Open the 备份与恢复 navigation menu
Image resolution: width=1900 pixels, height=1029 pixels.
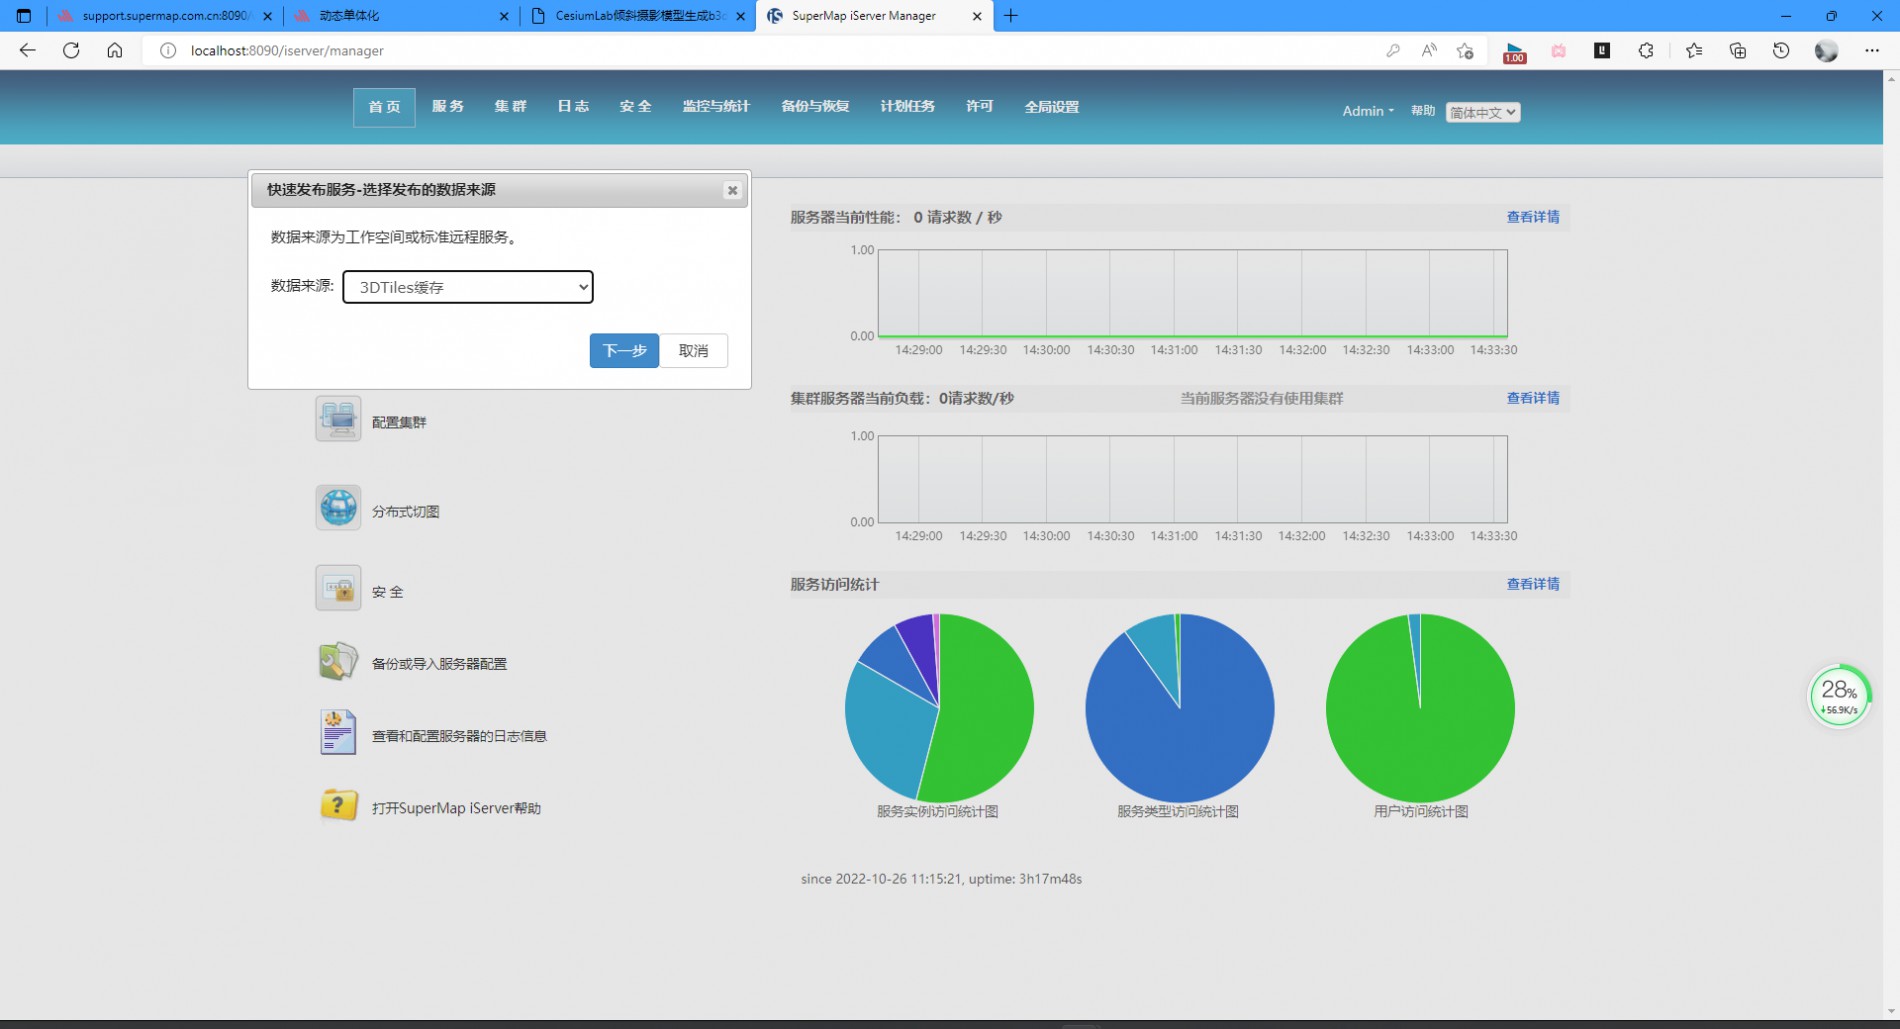pyautogui.click(x=815, y=106)
